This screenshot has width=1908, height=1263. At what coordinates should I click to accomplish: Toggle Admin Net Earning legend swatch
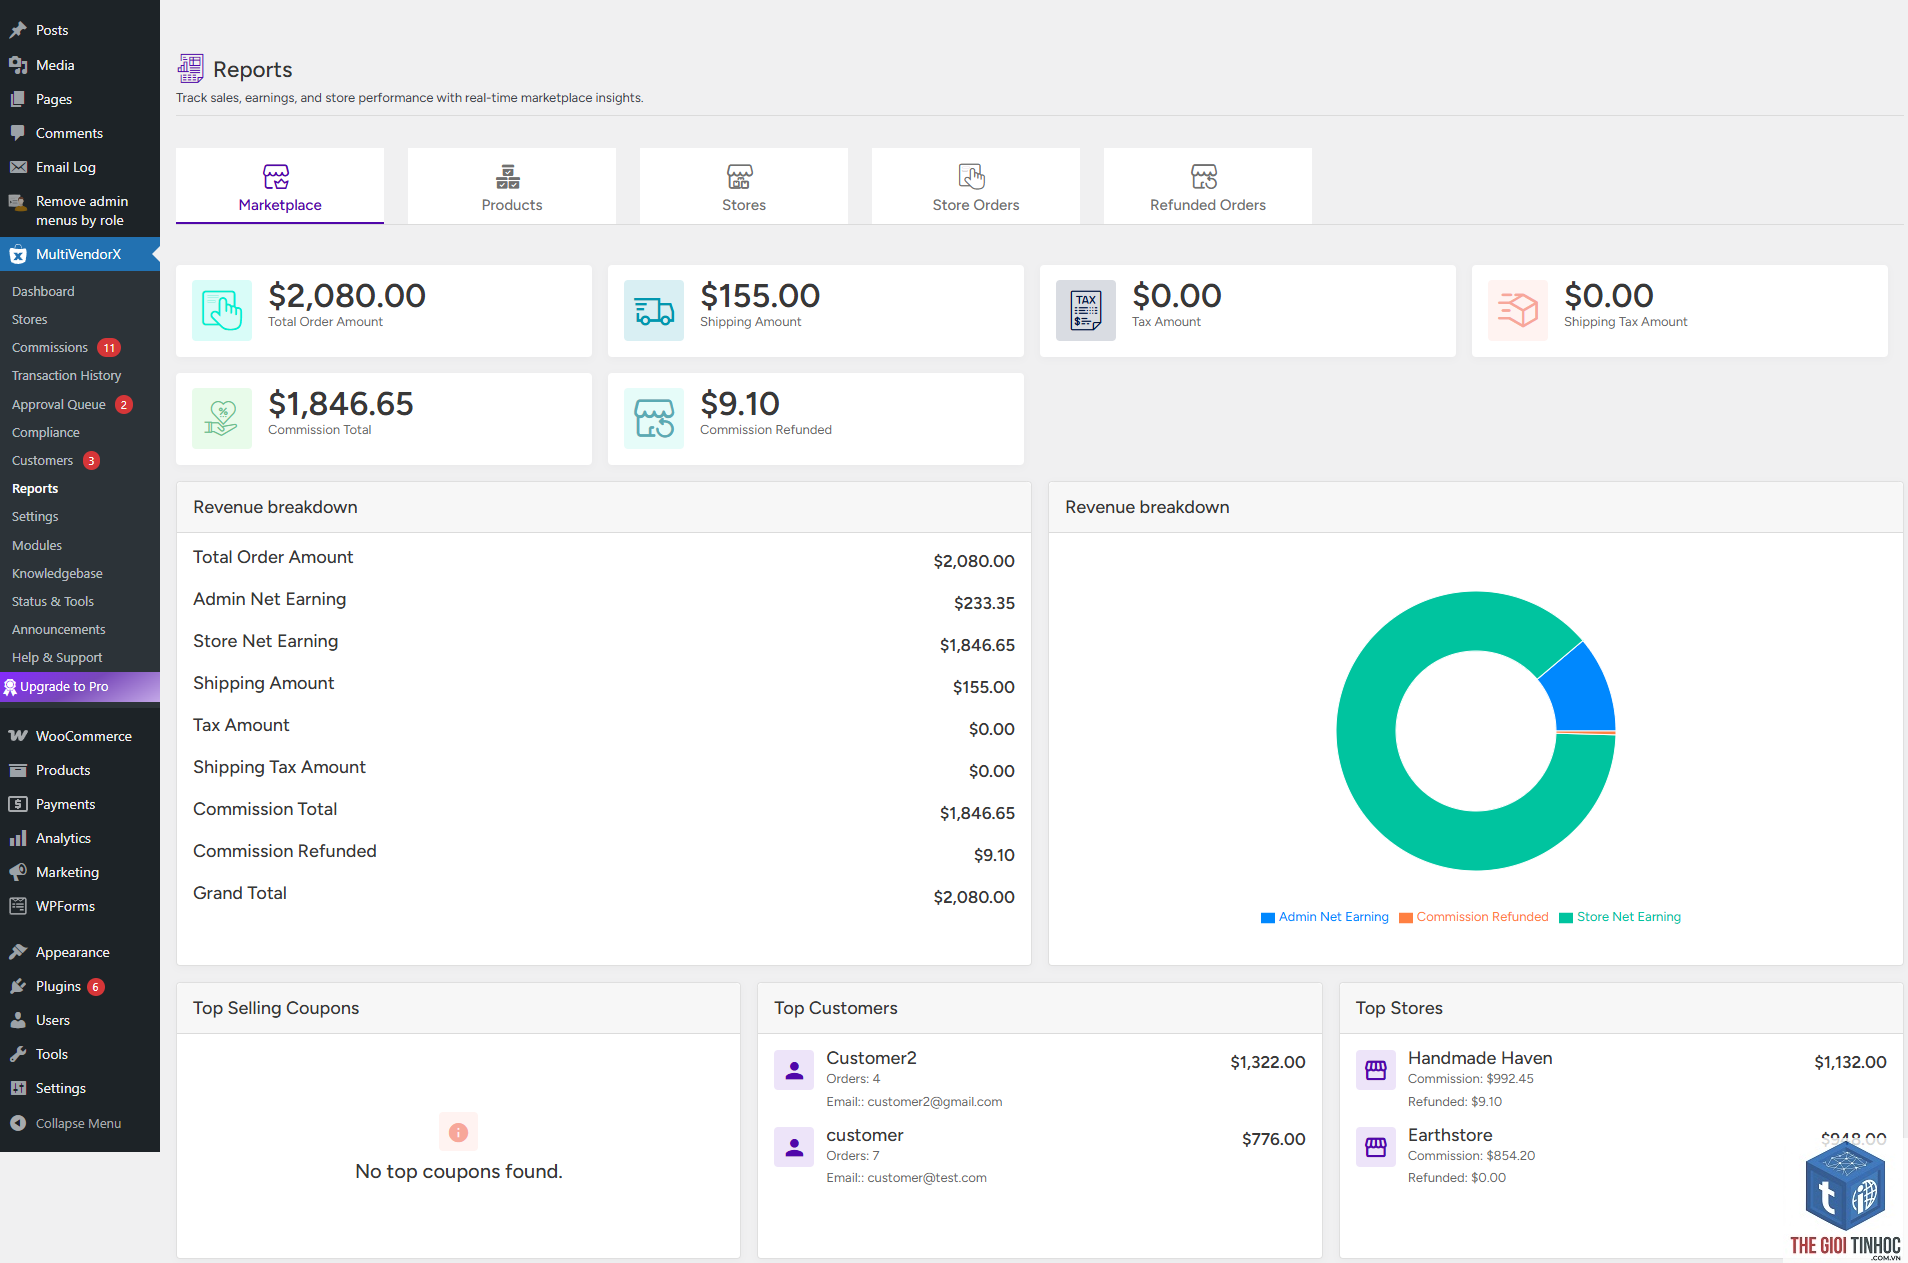1268,917
